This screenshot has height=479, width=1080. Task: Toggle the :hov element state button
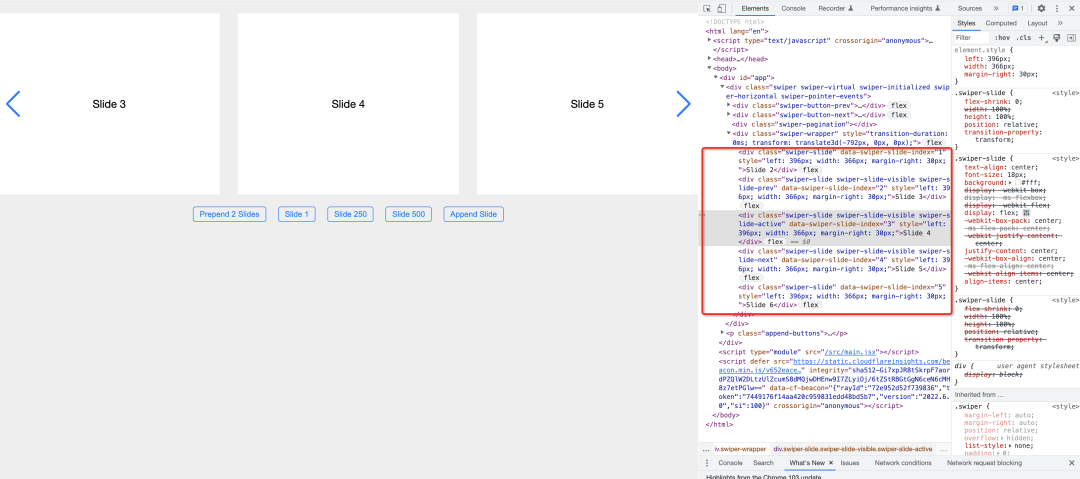tap(1002, 38)
